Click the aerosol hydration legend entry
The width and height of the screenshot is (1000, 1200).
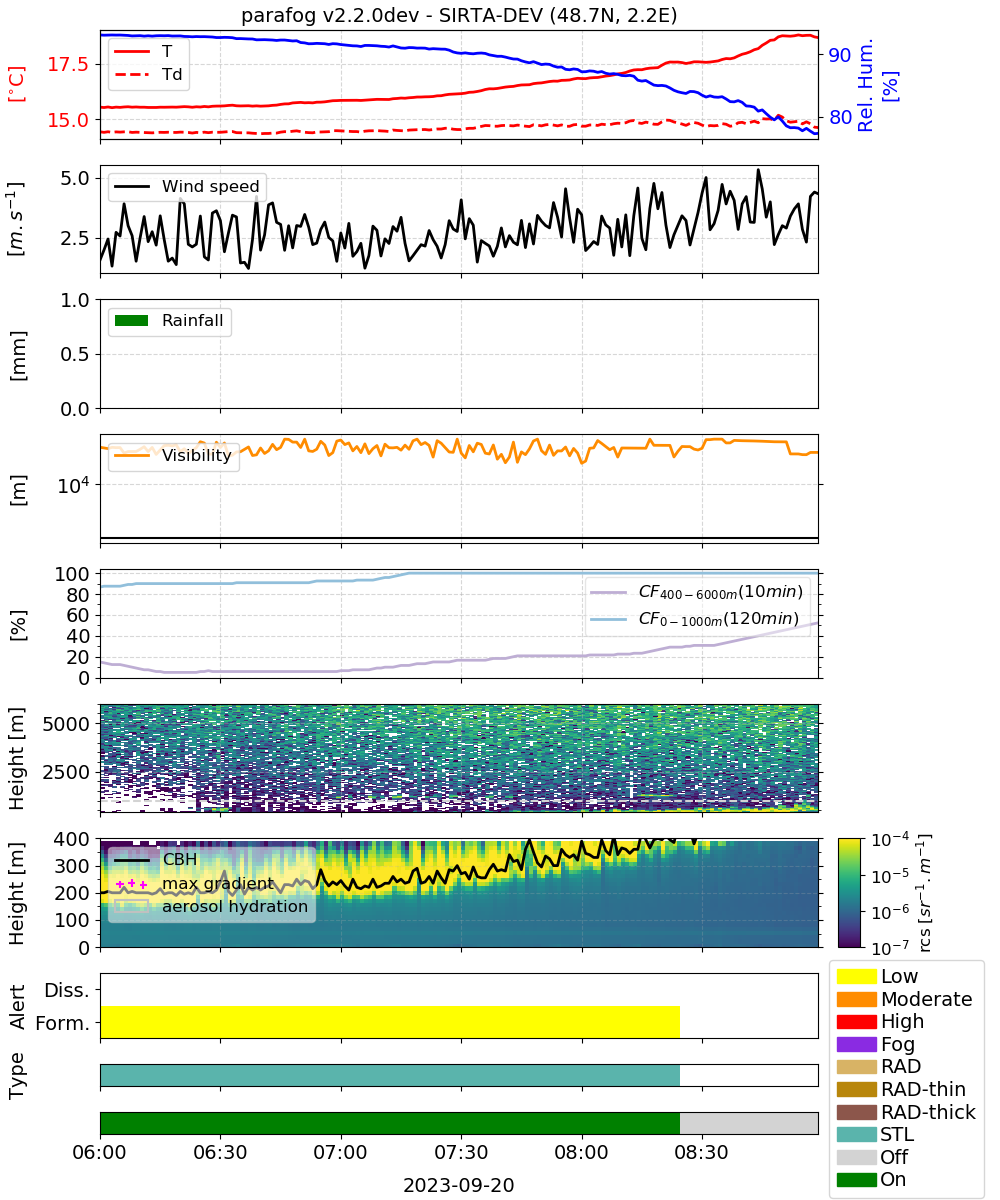click(212, 907)
